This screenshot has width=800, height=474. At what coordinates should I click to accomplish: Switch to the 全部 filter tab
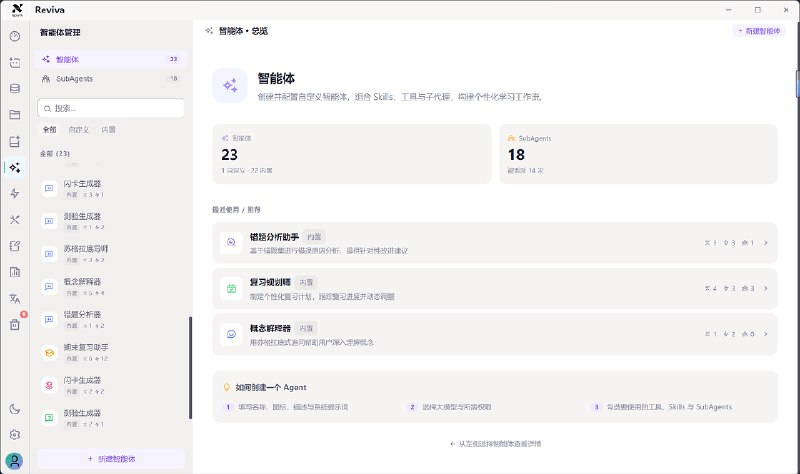click(x=49, y=130)
